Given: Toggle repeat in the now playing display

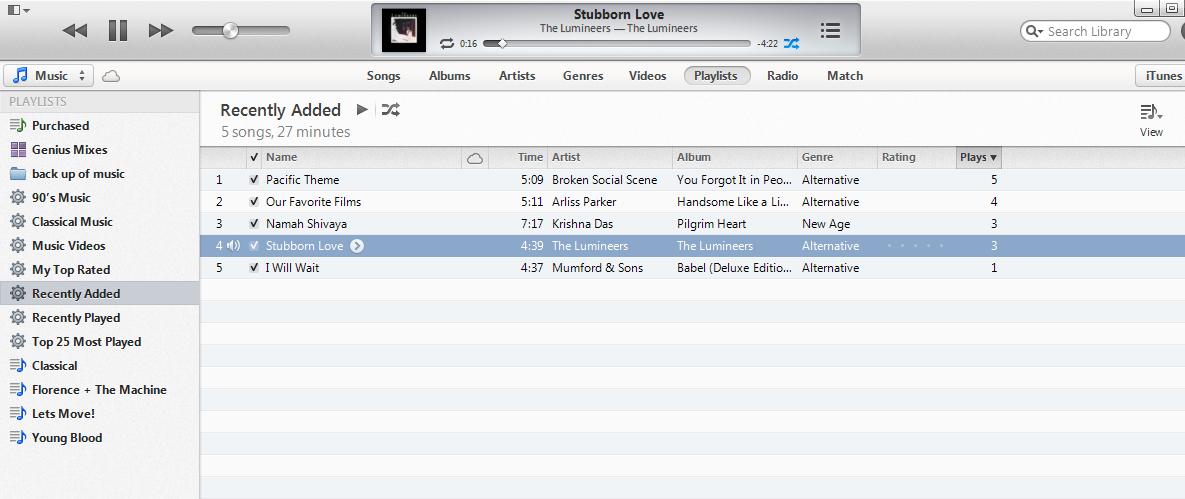Looking at the screenshot, I should tap(446, 44).
